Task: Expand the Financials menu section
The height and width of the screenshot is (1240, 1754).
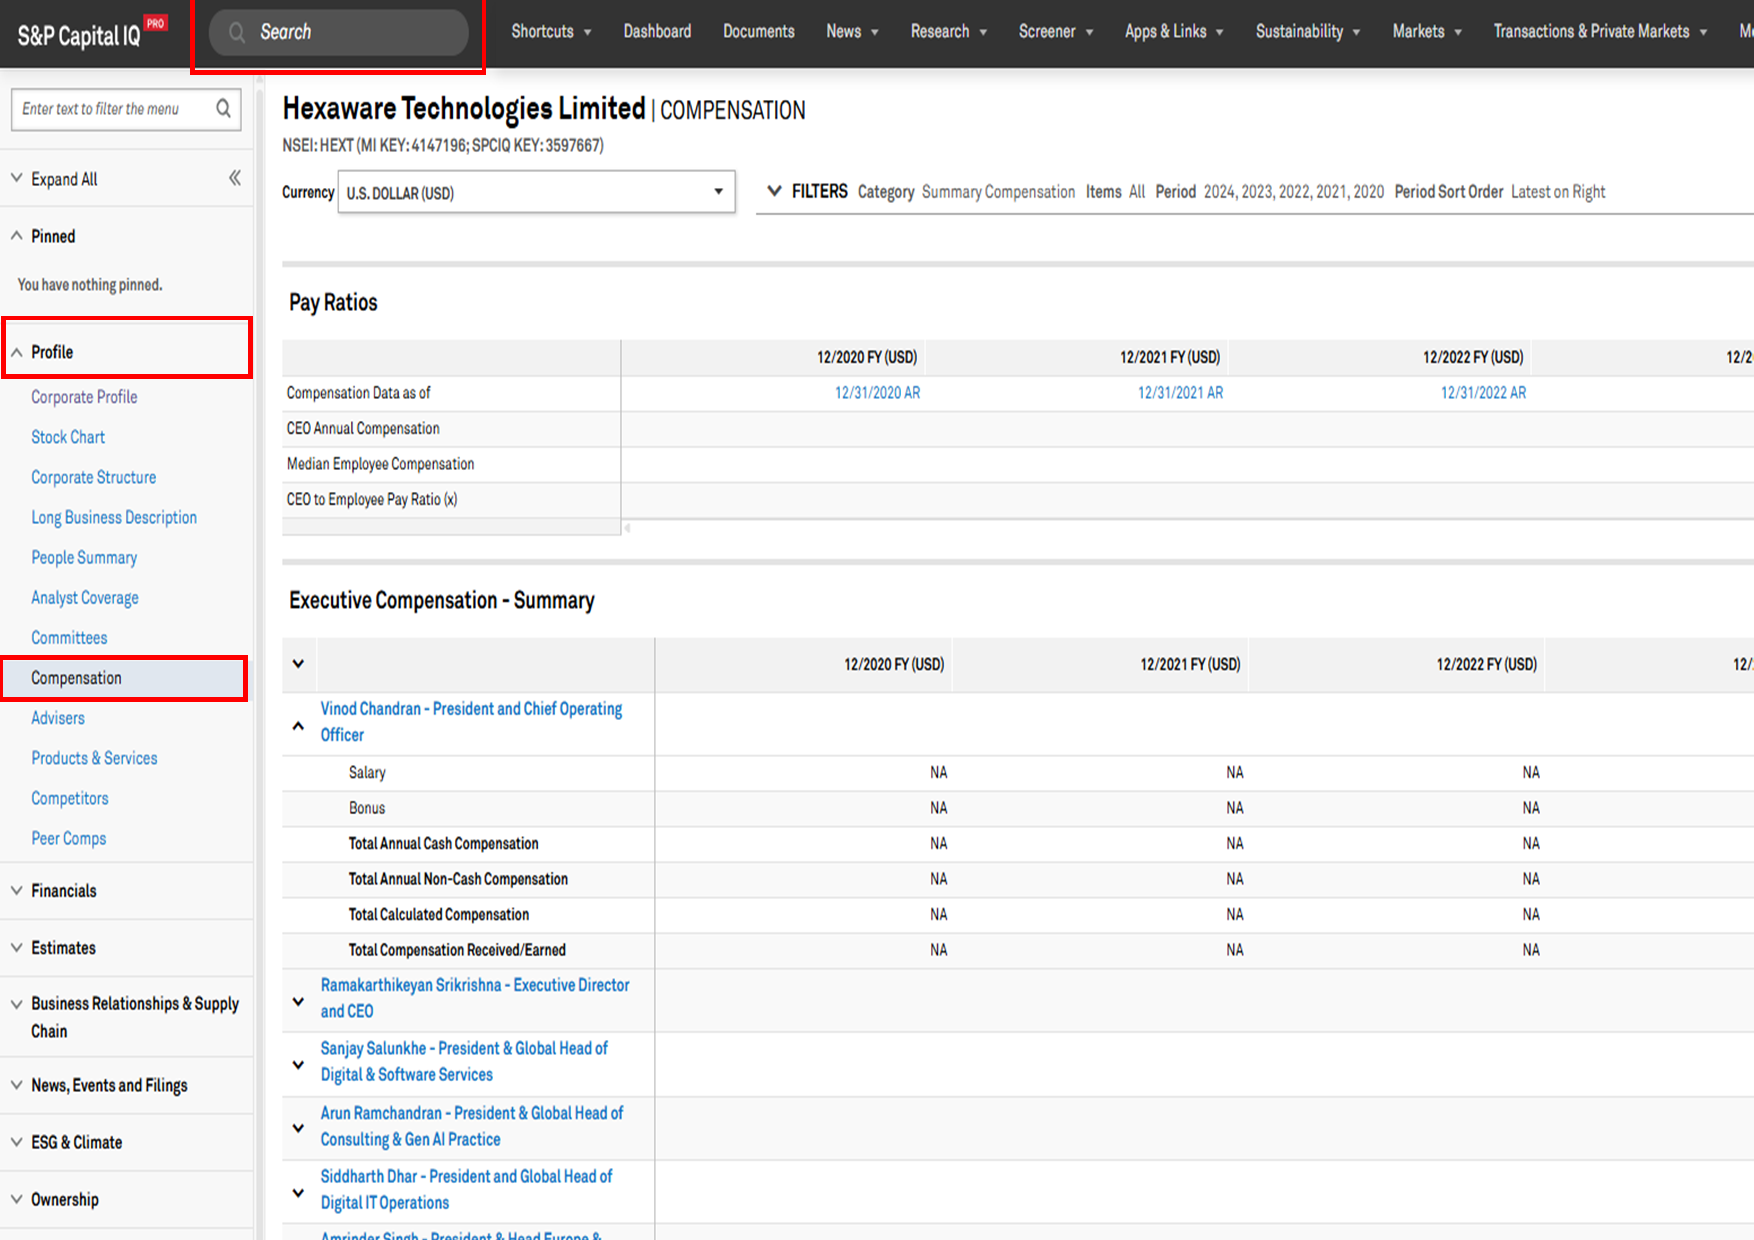Action: point(64,891)
